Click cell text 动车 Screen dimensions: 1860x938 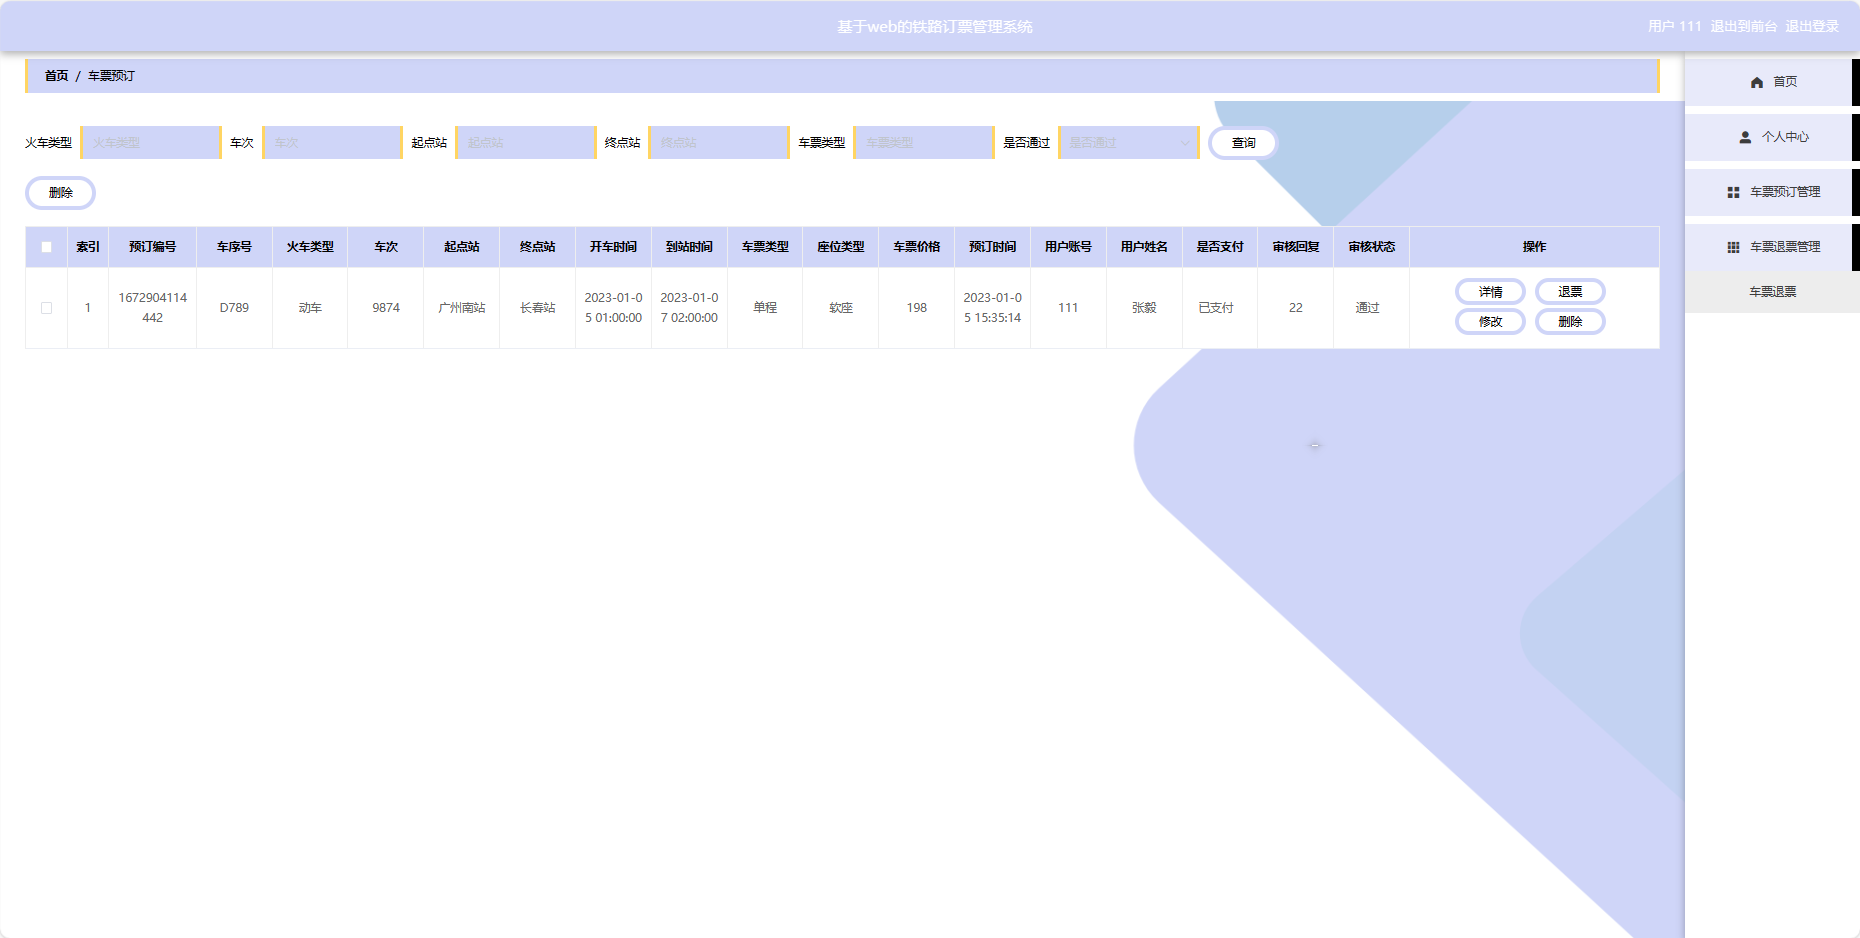point(310,308)
